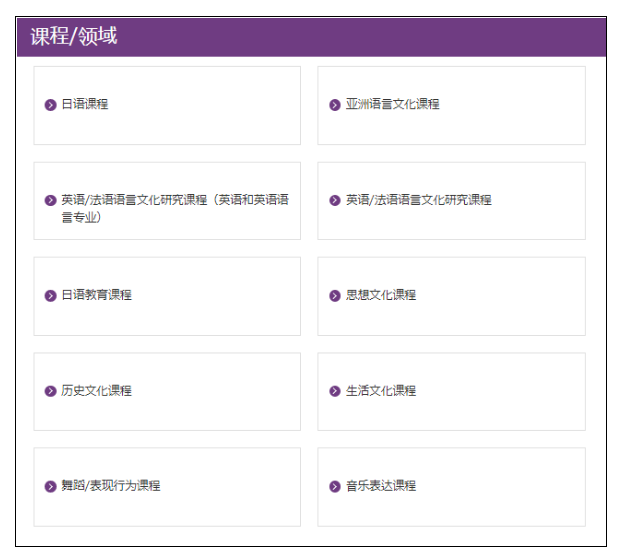Click the arrow icon beside 音乐表达课程
This screenshot has width=618, height=559.
tap(335, 486)
